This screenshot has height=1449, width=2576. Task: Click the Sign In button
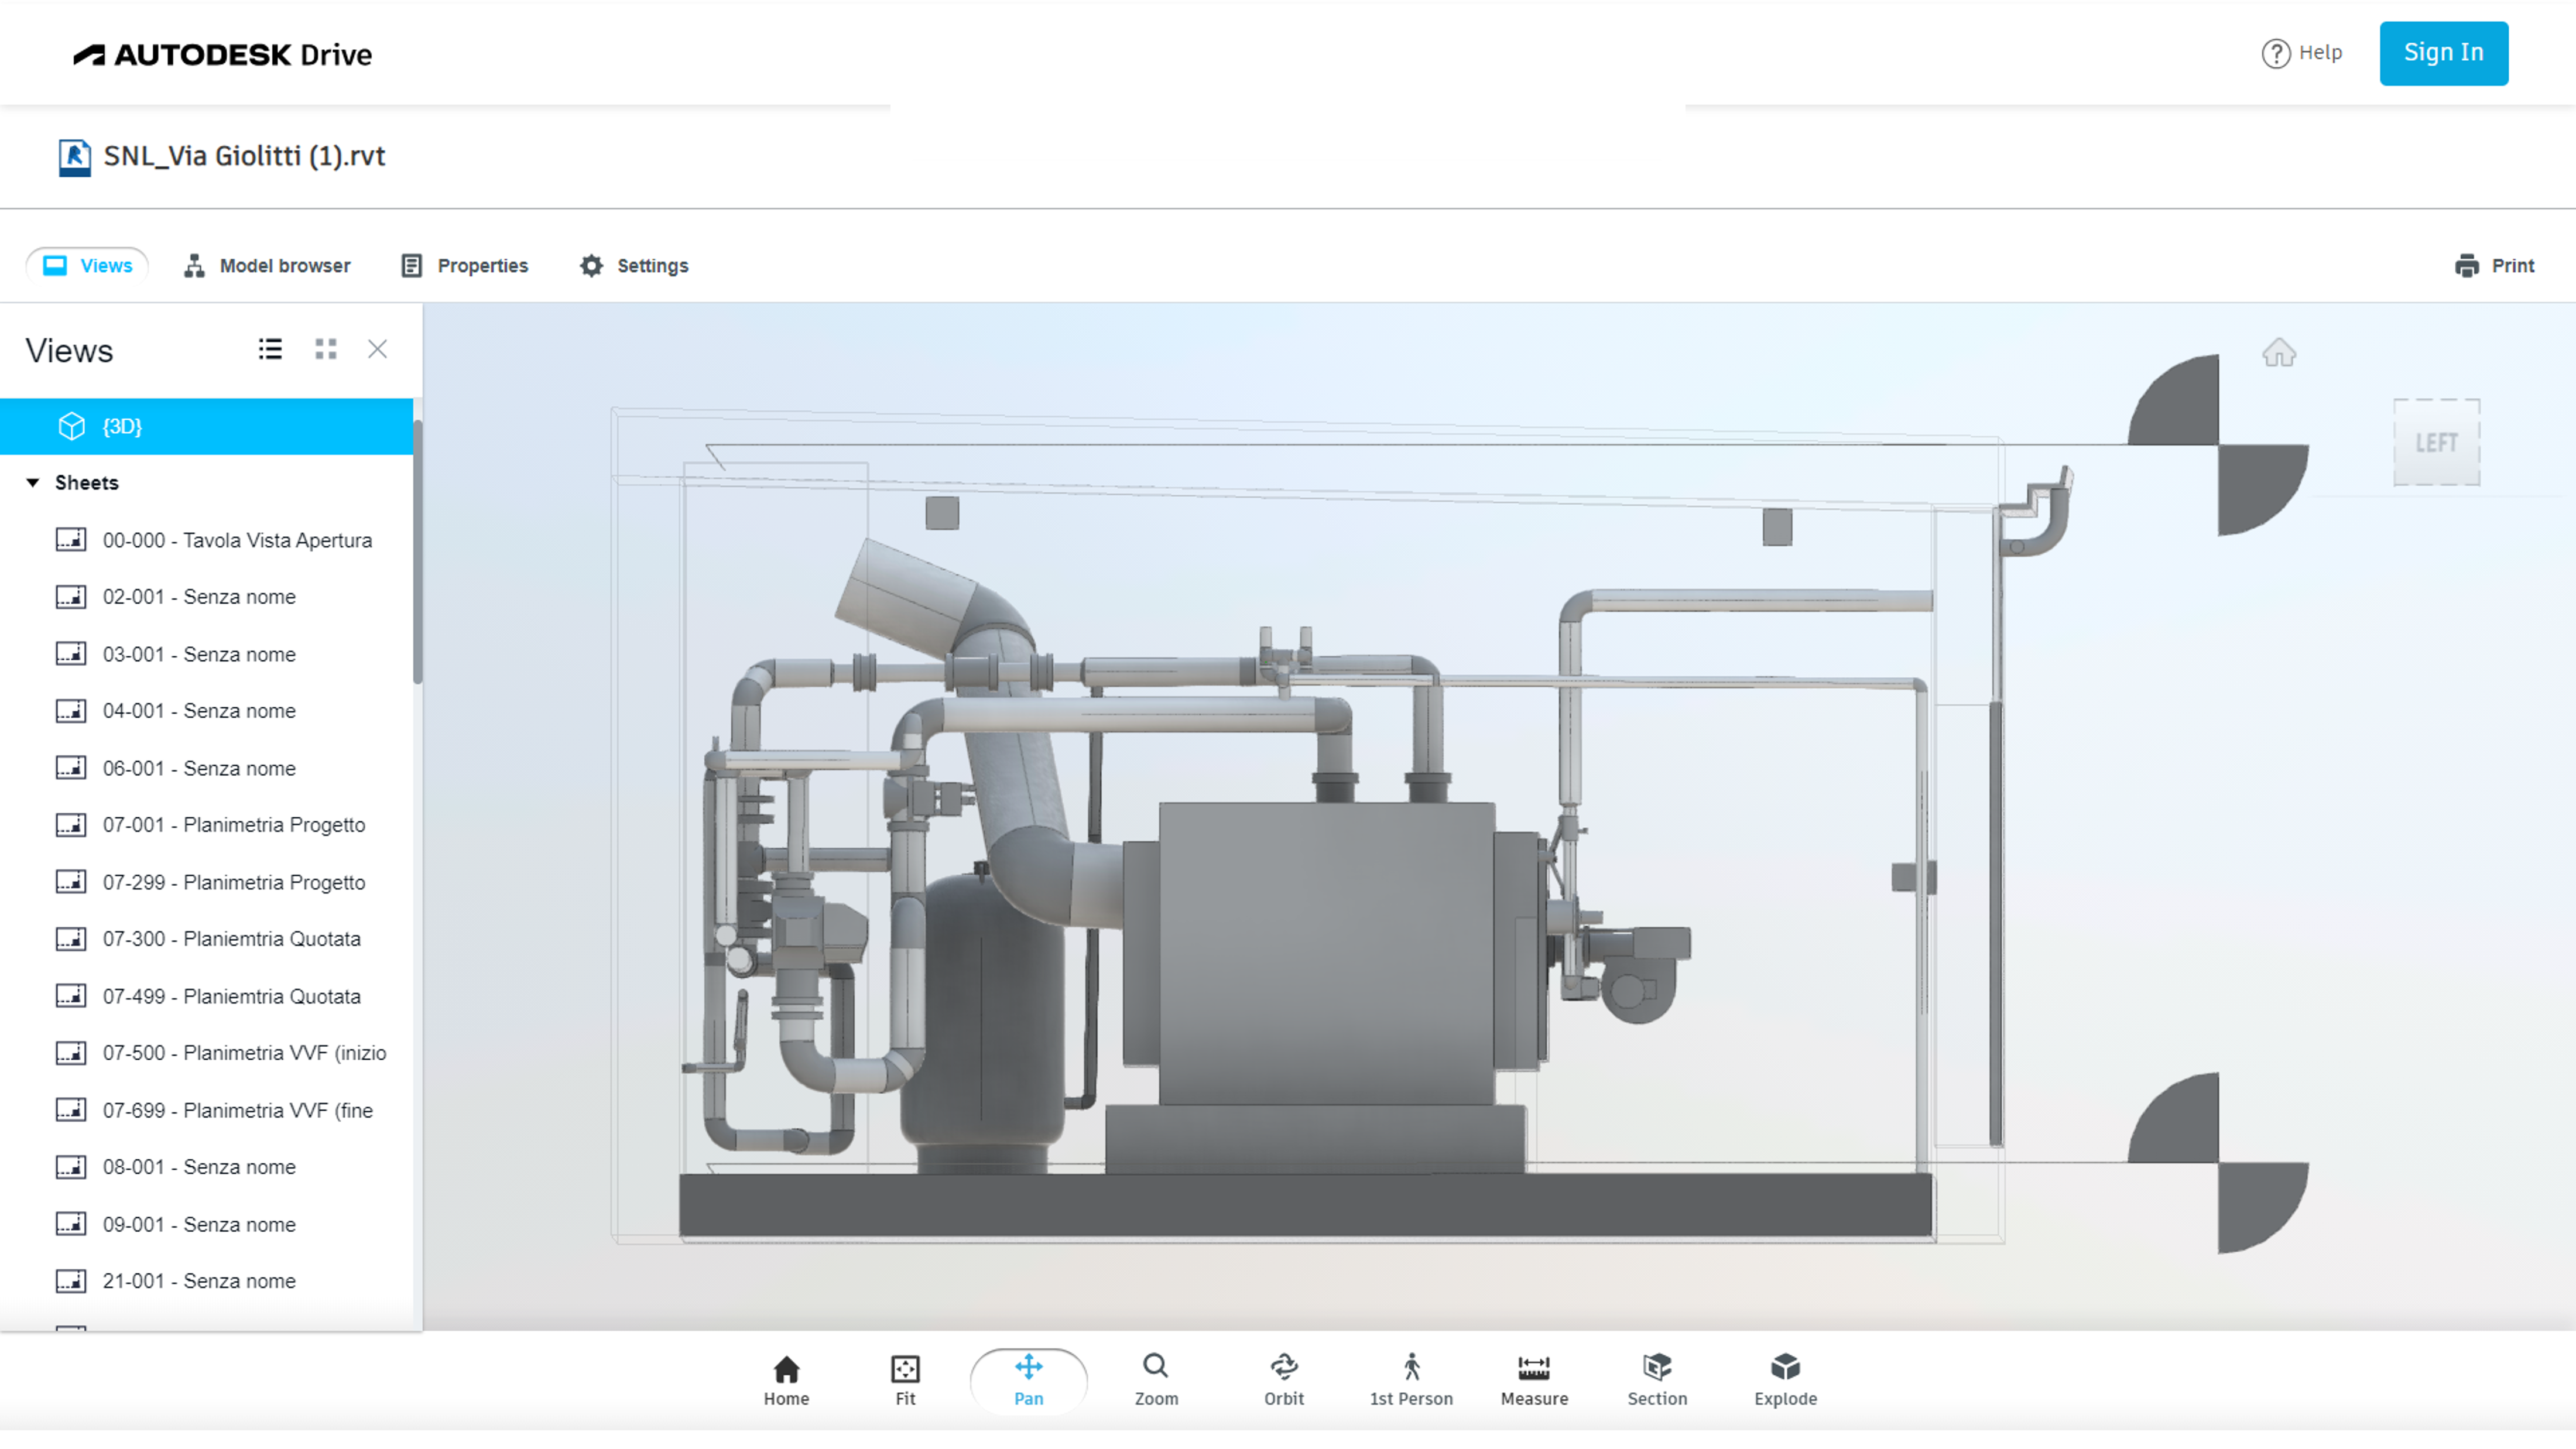click(x=2442, y=53)
